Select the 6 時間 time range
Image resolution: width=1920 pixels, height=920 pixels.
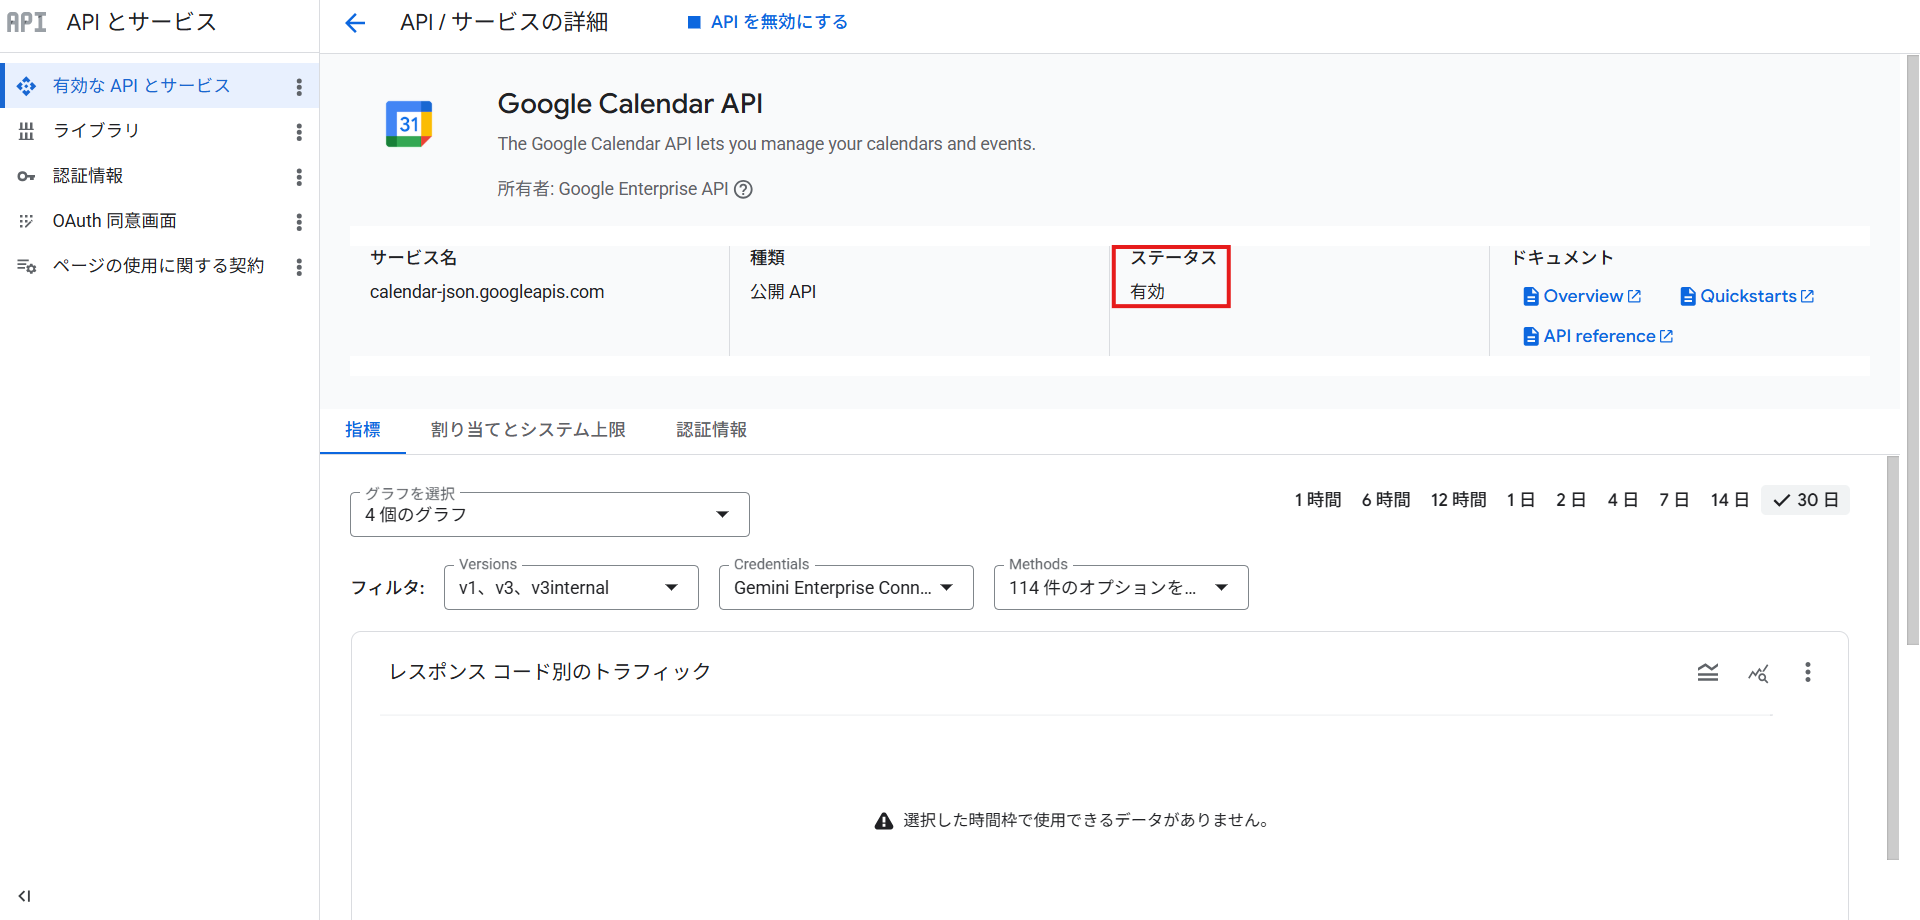coord(1386,500)
